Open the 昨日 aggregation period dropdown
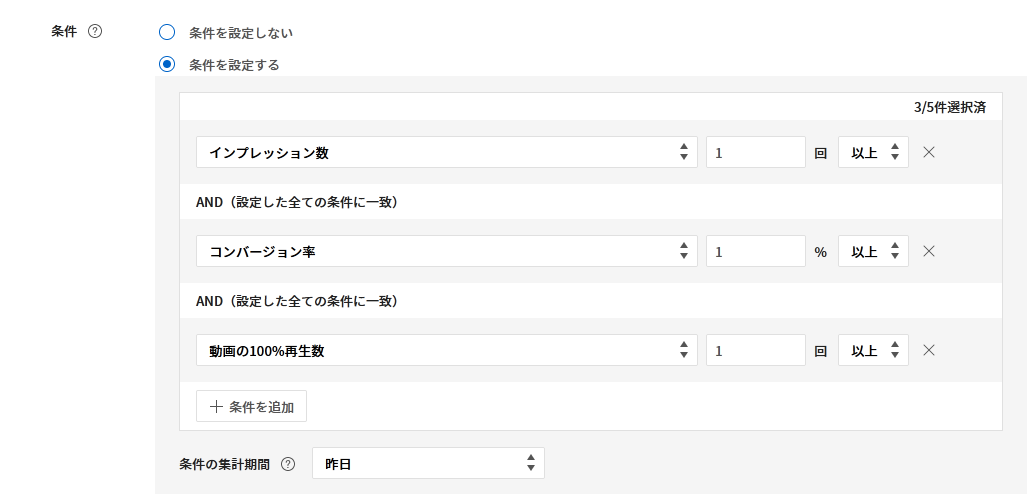1028x494 pixels. (x=428, y=464)
